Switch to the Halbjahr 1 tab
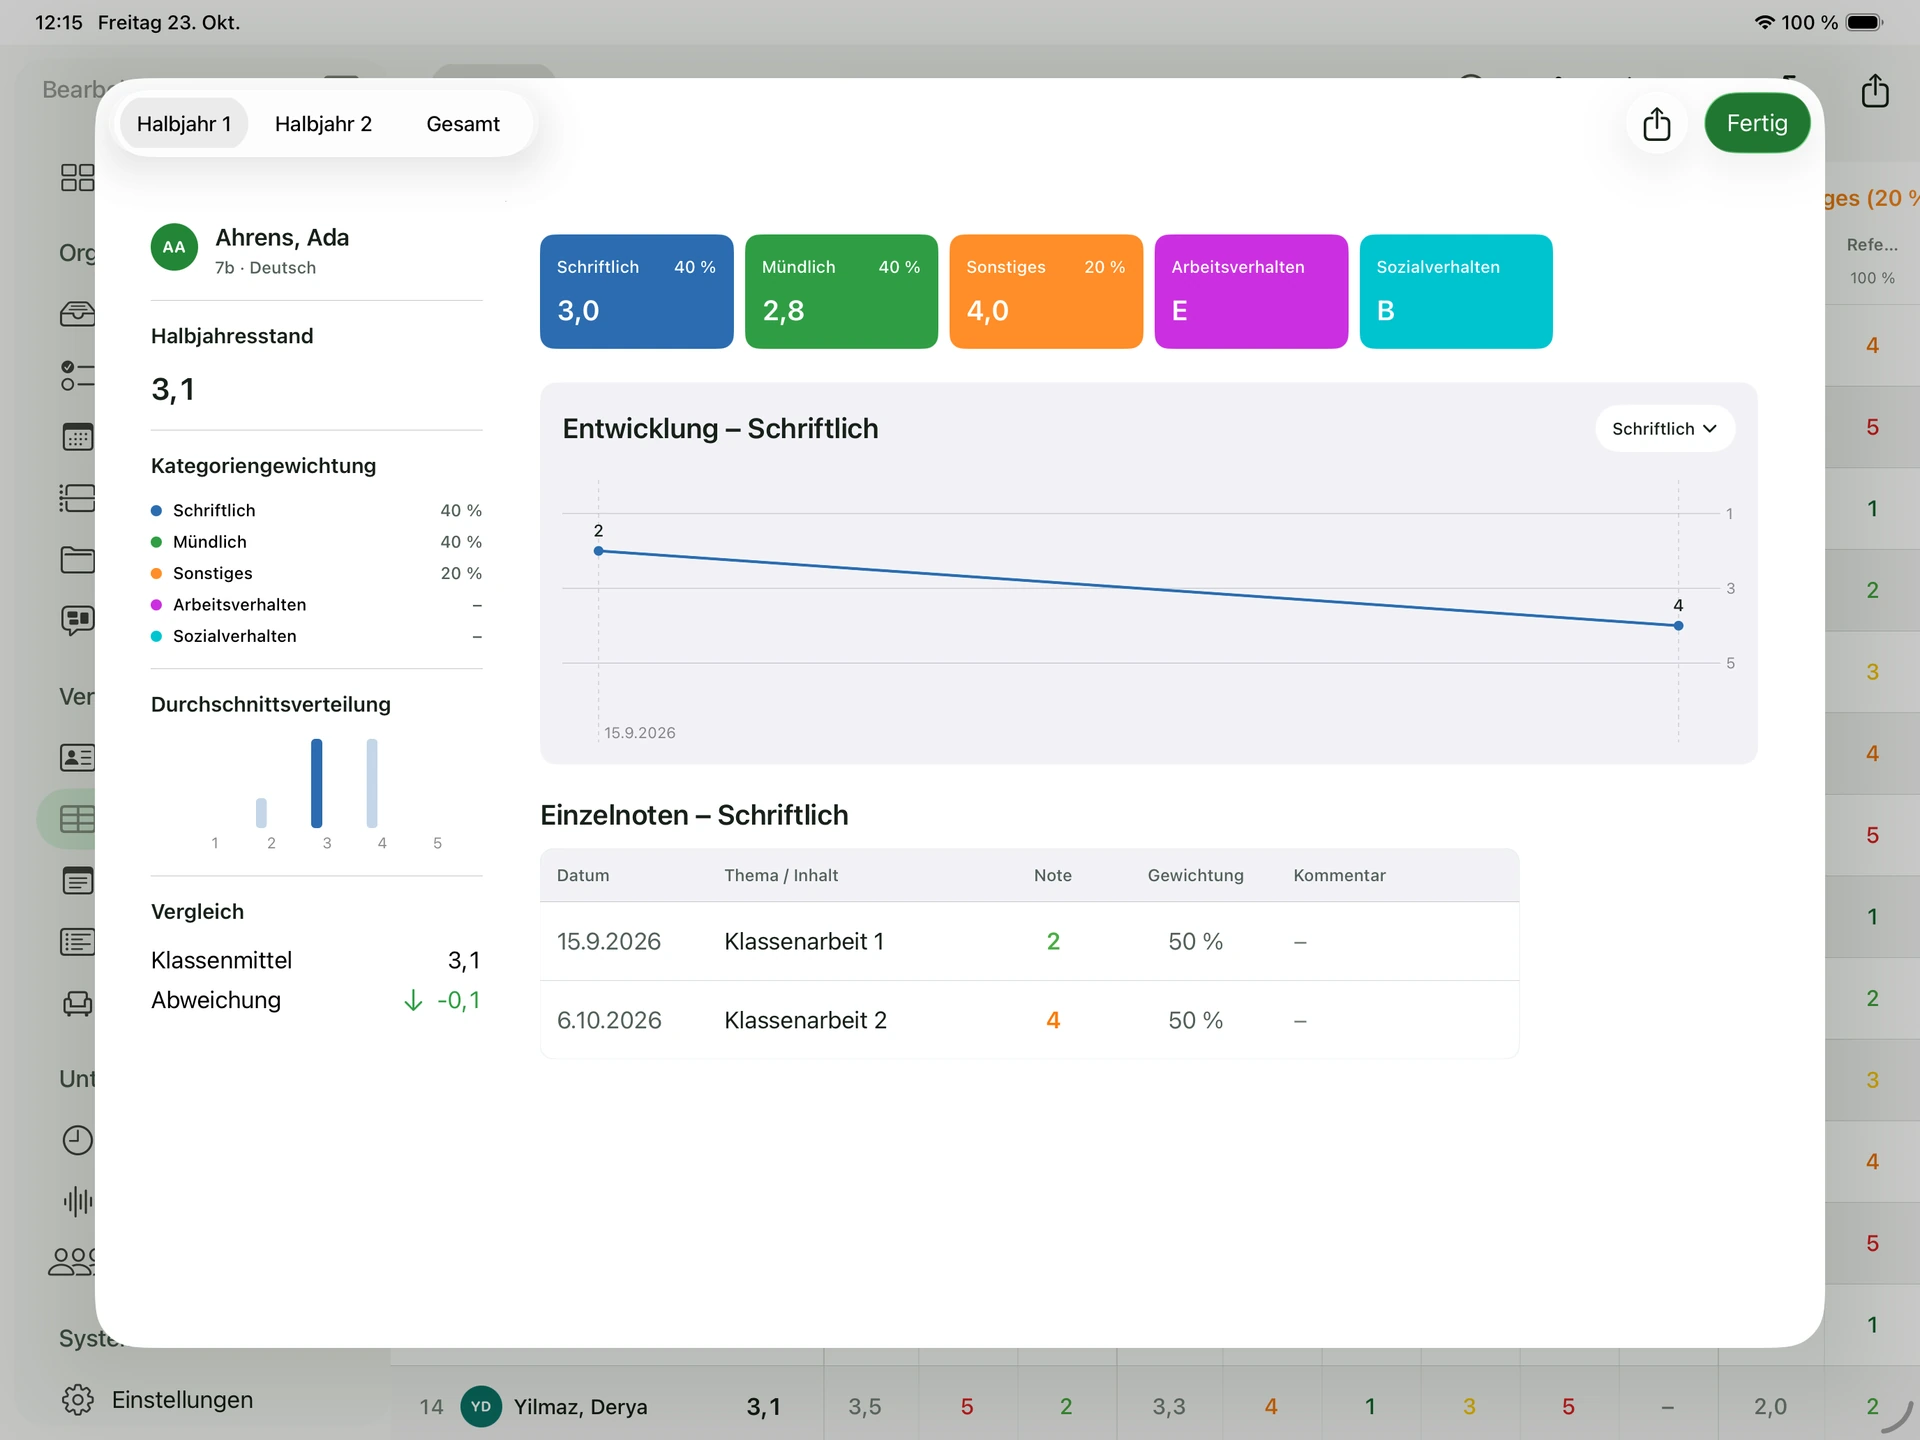 pos(184,124)
